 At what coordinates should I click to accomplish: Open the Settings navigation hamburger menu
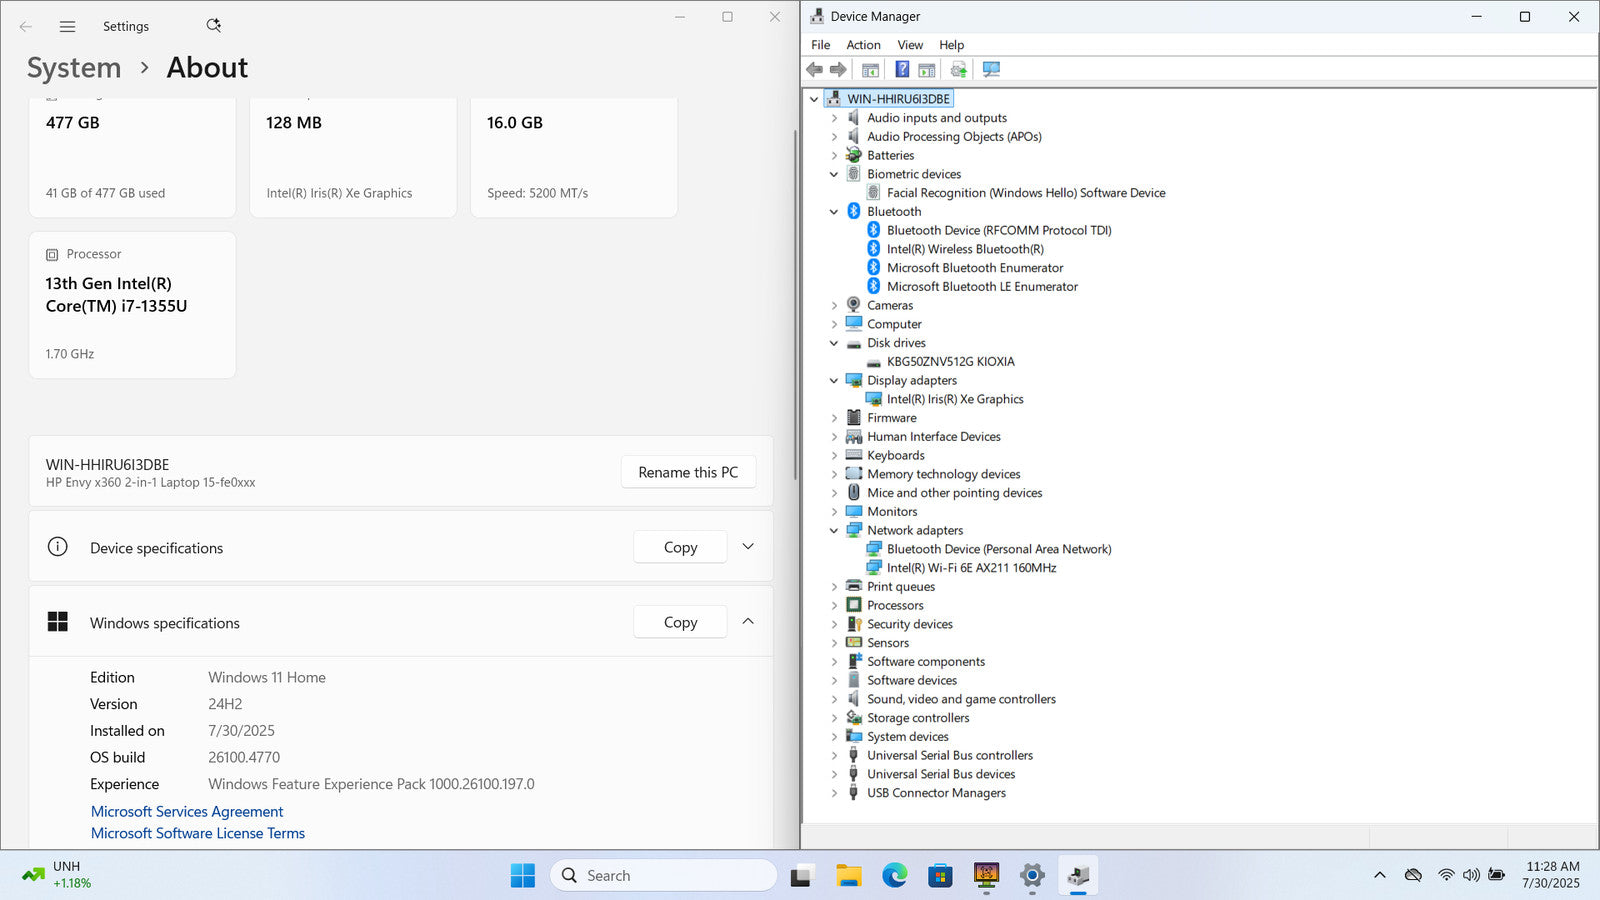pos(67,27)
